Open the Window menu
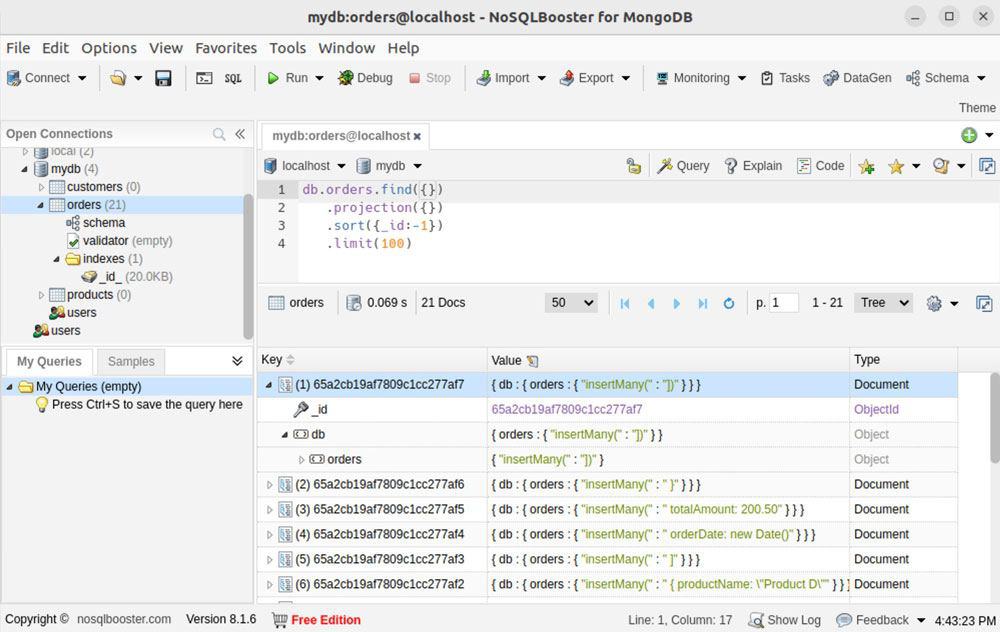This screenshot has width=1000, height=632. (x=346, y=48)
